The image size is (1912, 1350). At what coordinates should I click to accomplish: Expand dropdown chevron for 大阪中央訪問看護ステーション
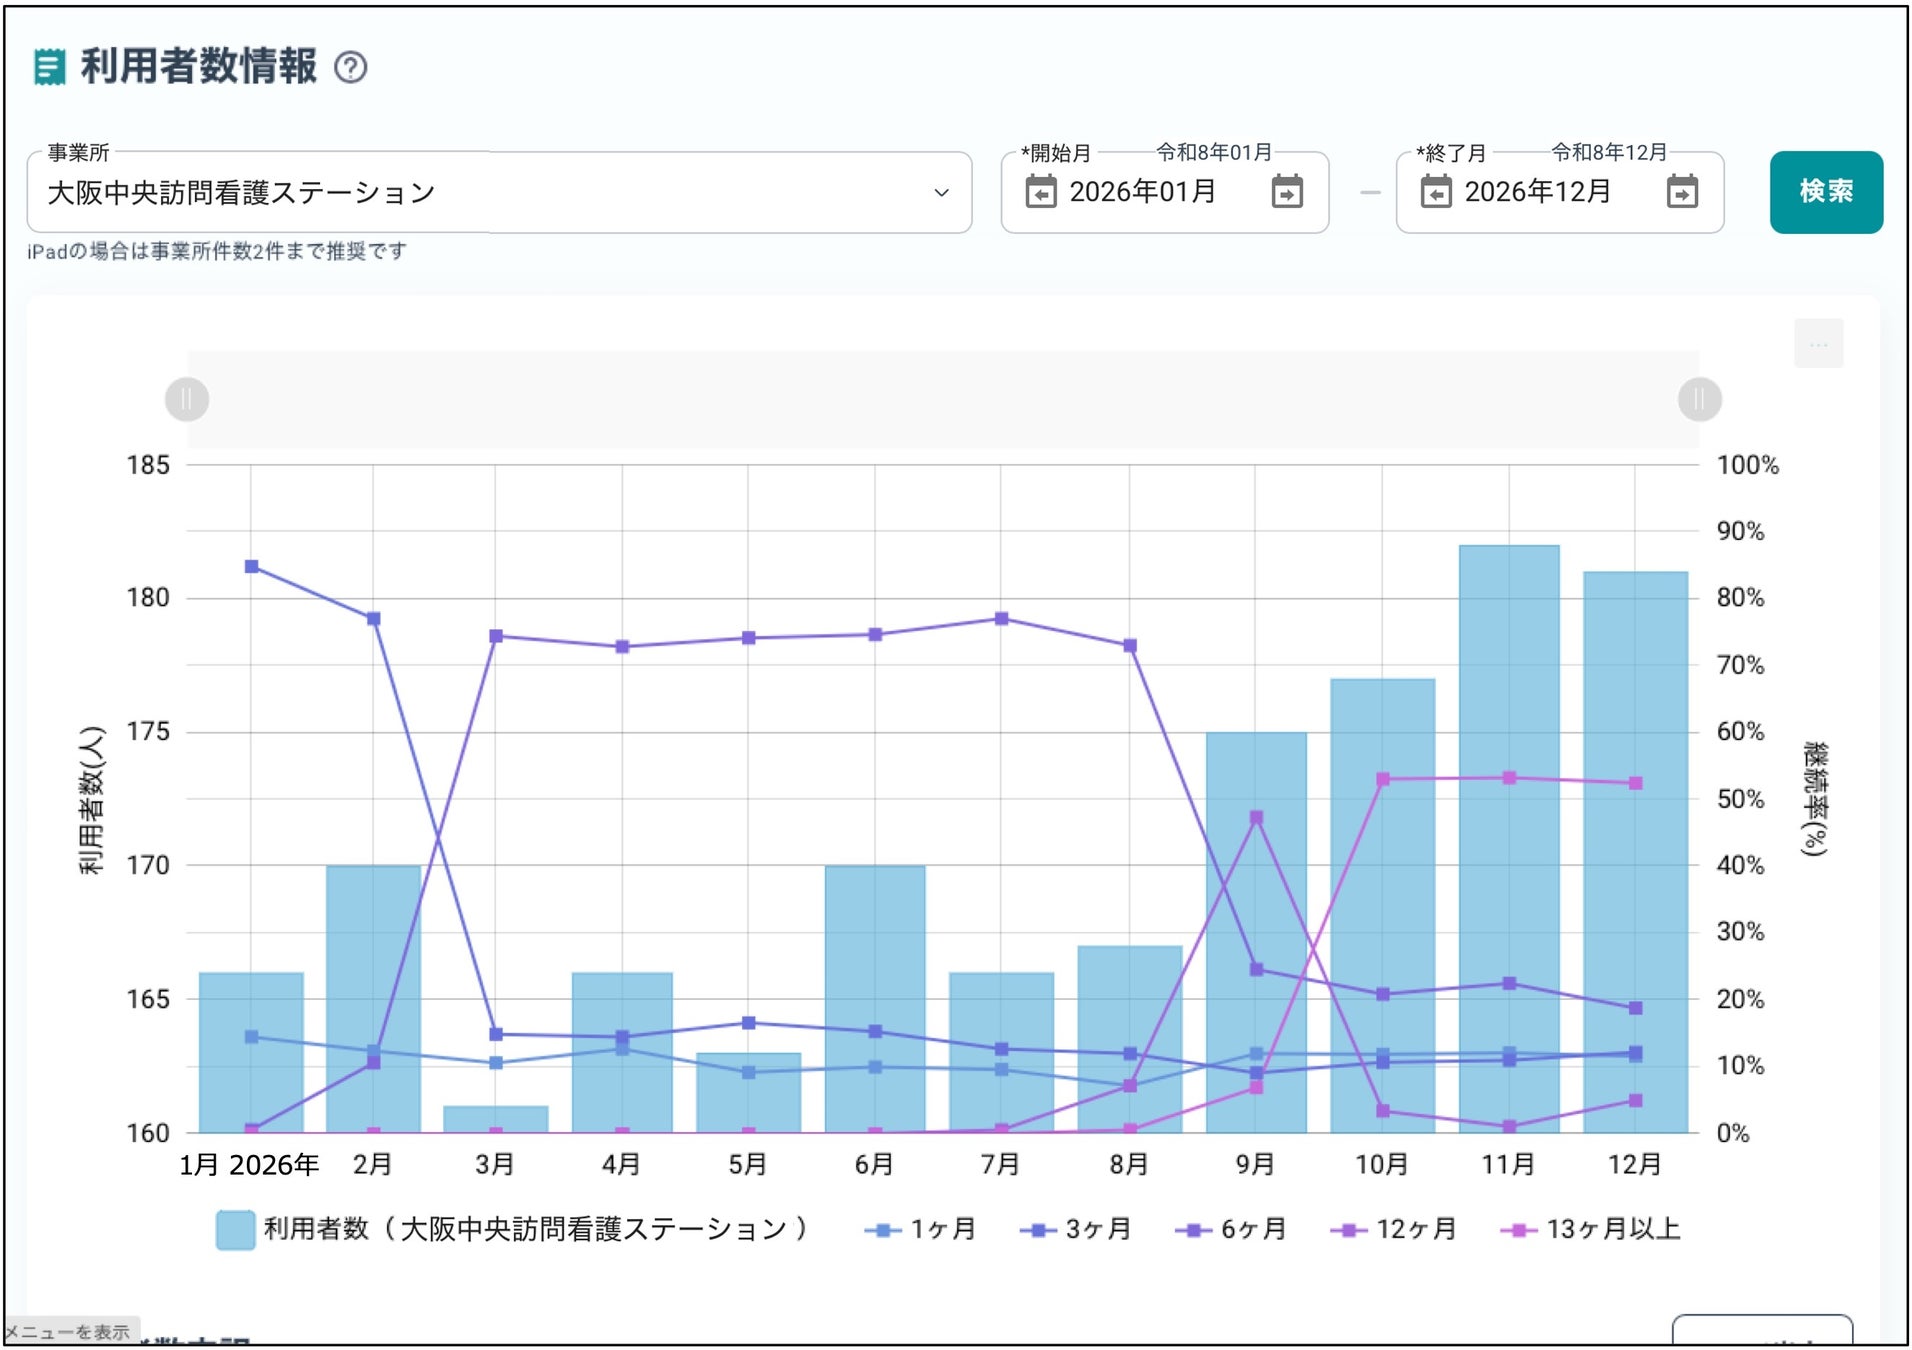tap(941, 192)
